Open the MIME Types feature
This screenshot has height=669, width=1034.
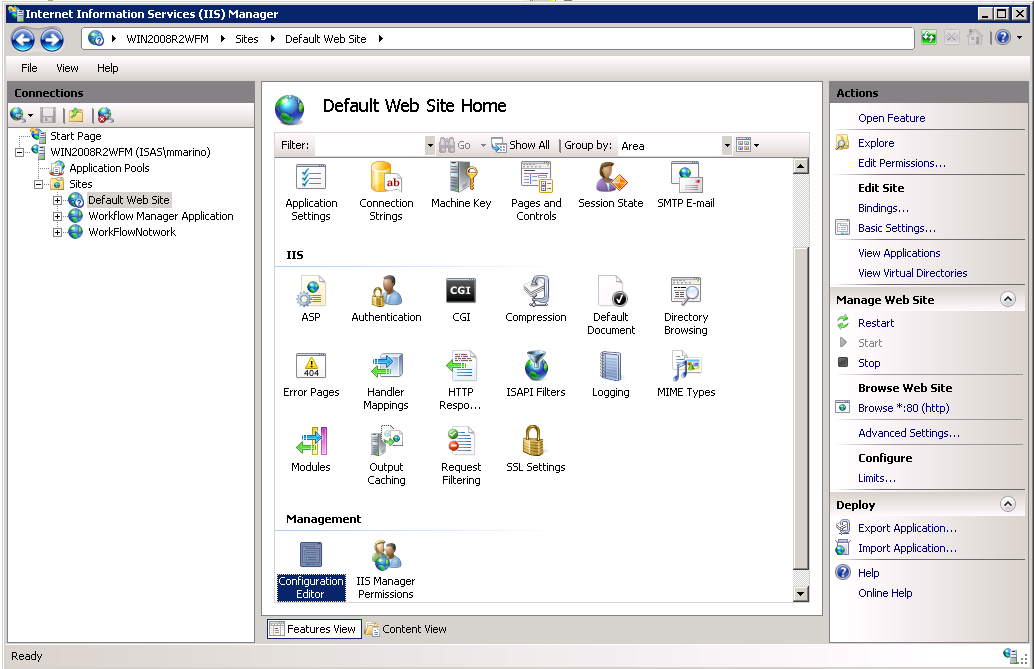click(x=686, y=375)
